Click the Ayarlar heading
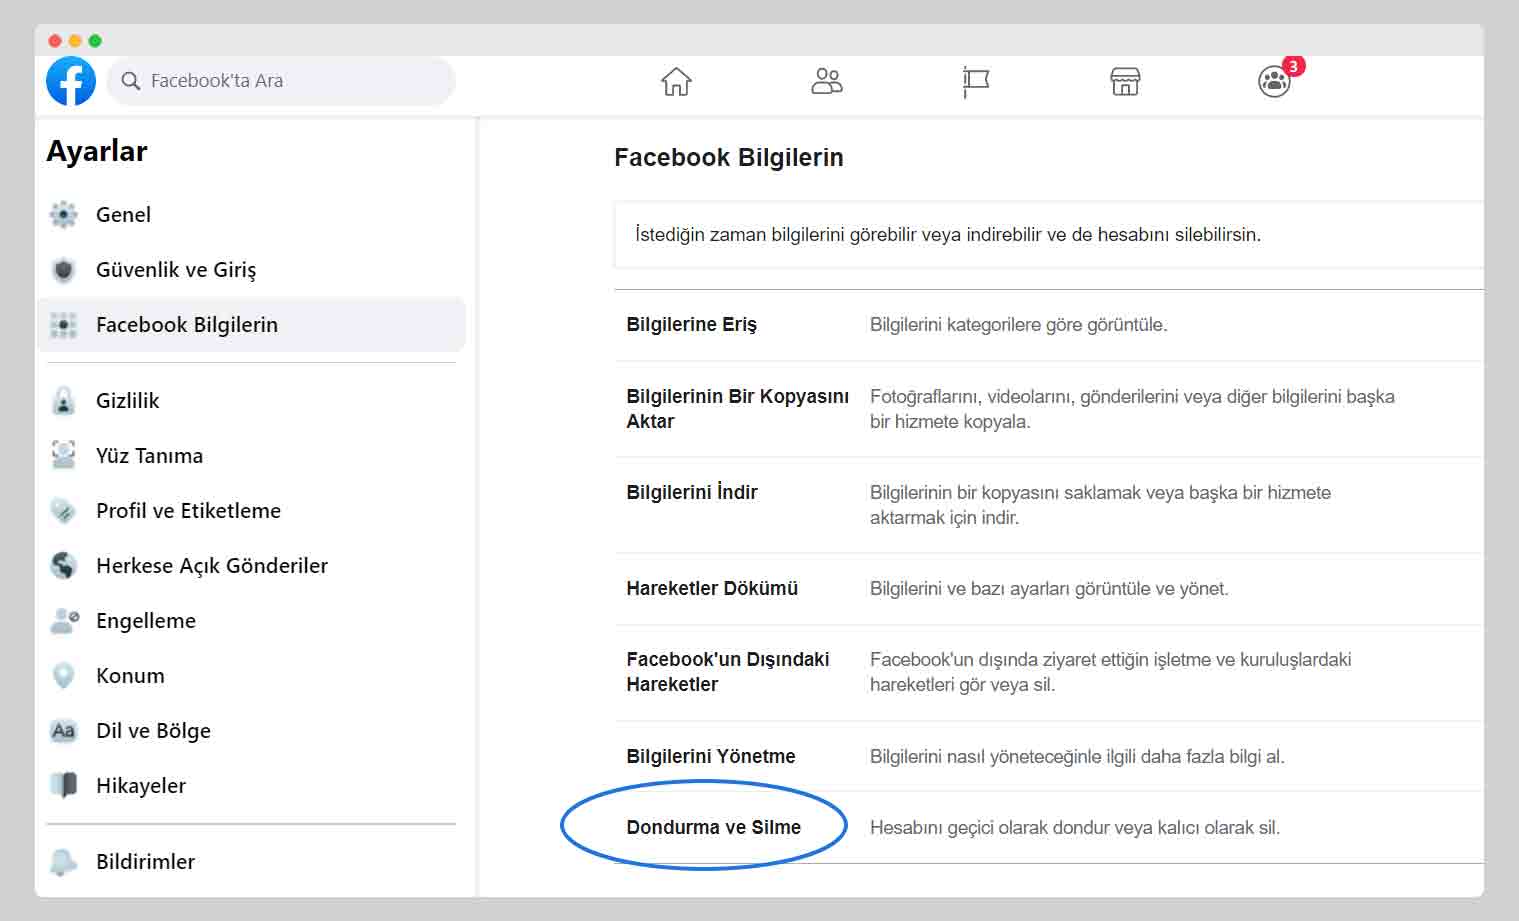The image size is (1519, 921). point(97,152)
